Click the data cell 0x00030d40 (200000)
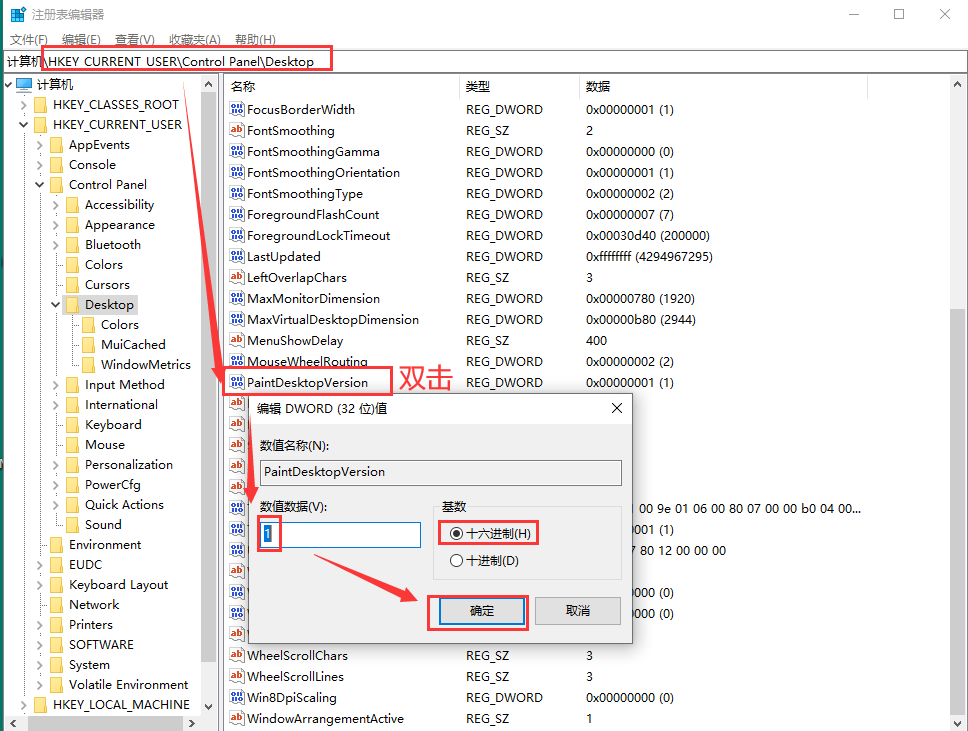The height and width of the screenshot is (731, 968). (648, 235)
